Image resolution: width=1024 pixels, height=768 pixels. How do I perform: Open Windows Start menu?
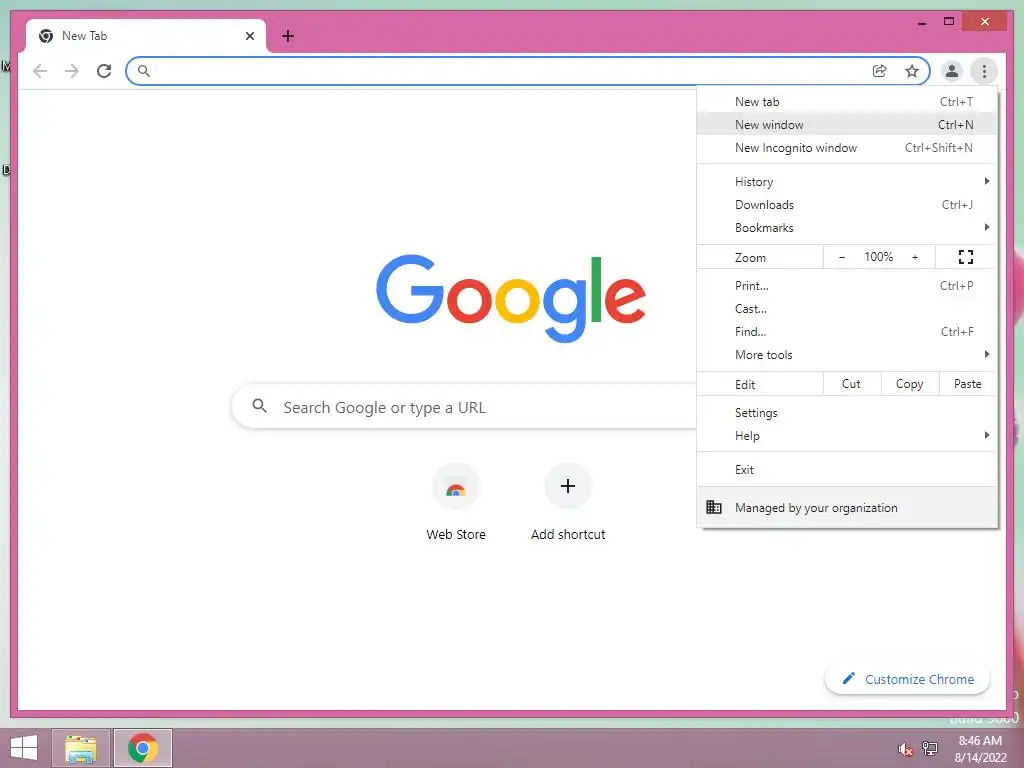click(x=24, y=748)
